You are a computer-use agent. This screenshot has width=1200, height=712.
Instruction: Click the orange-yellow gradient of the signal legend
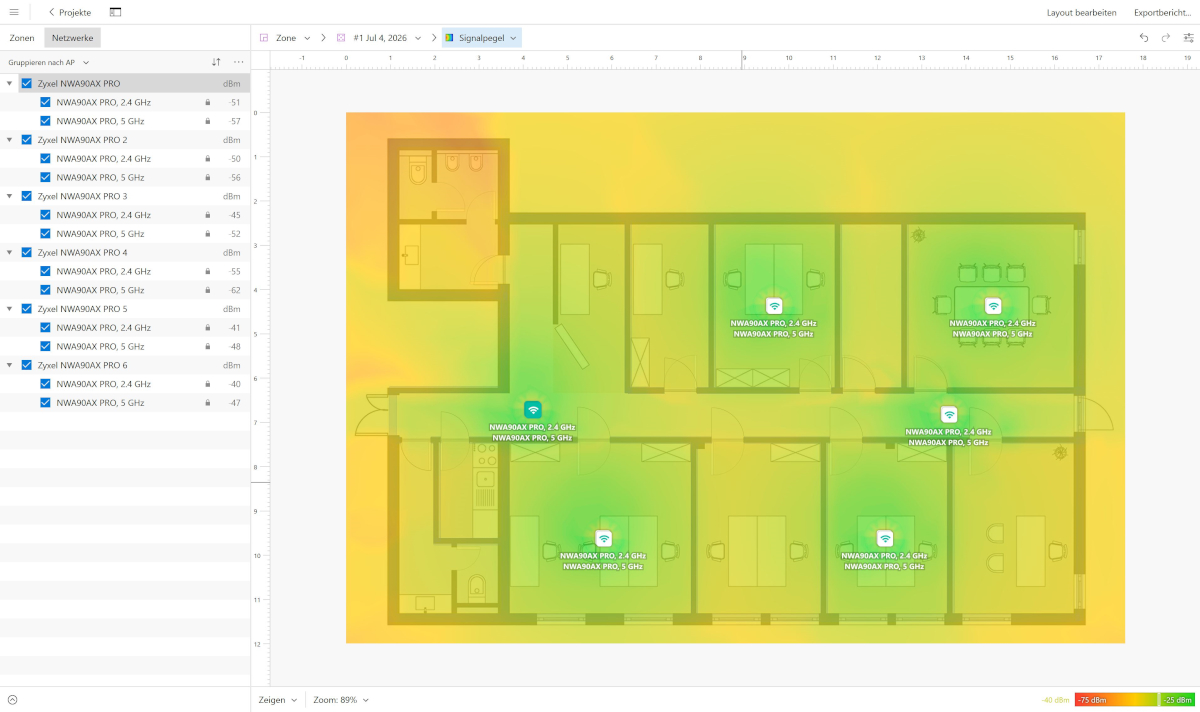(1136, 700)
